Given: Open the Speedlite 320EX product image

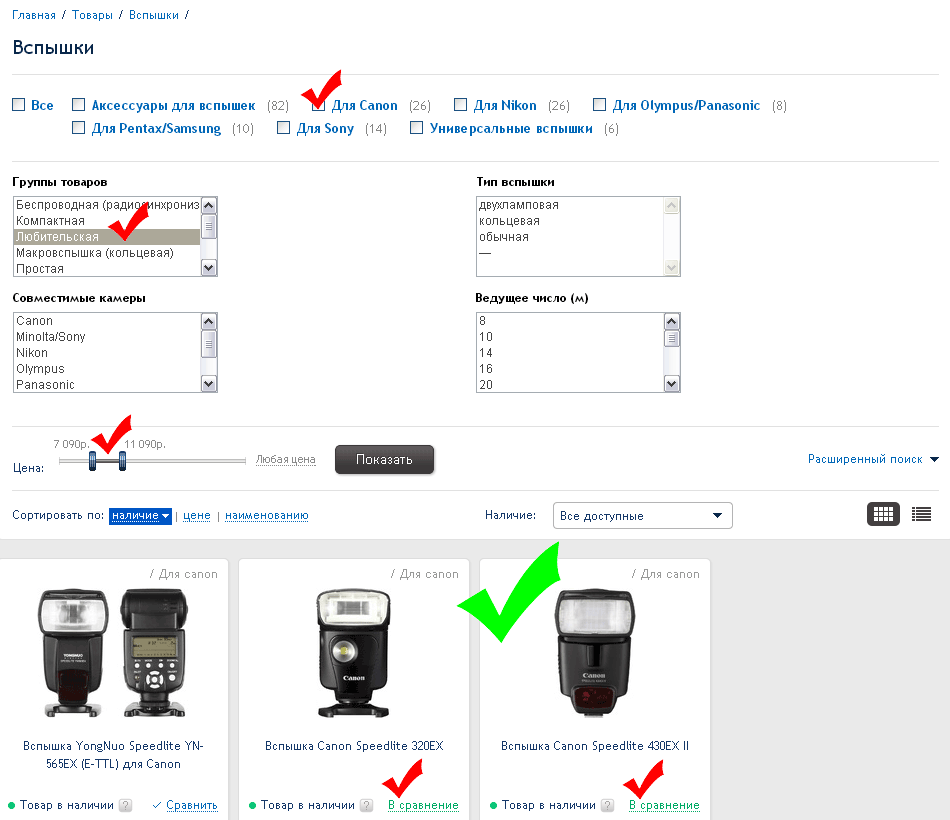Looking at the screenshot, I should [354, 653].
